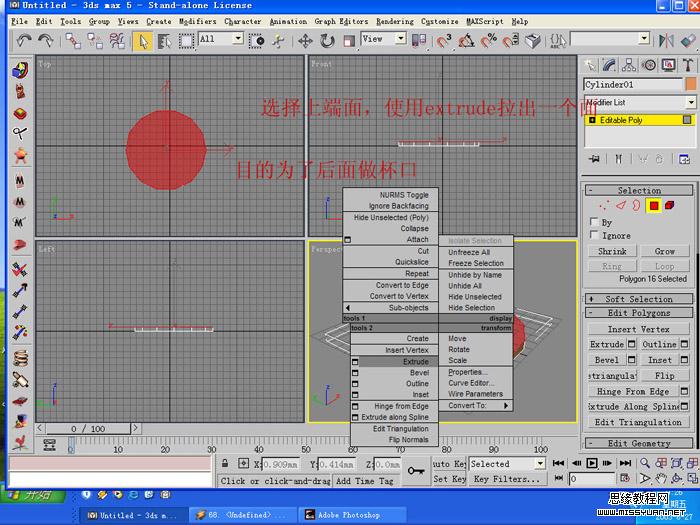Choose Hide Unselected (Poly) in quad menu

click(391, 217)
